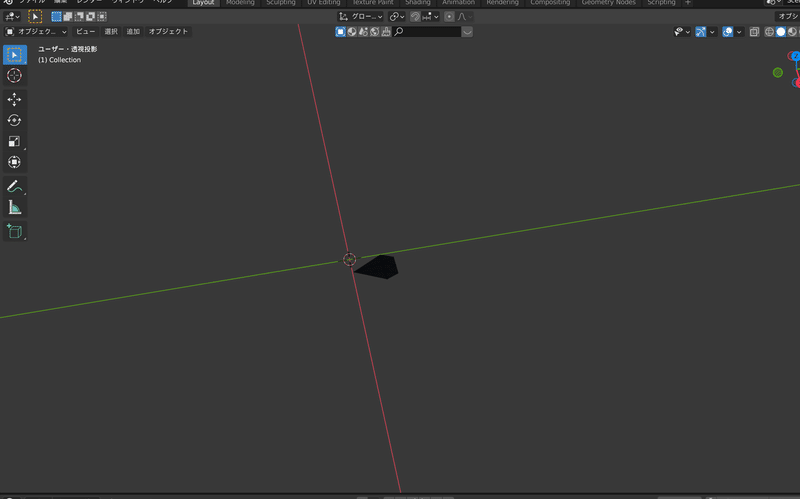Open the オプション options button in header
The height and width of the screenshot is (499, 800).
(787, 17)
